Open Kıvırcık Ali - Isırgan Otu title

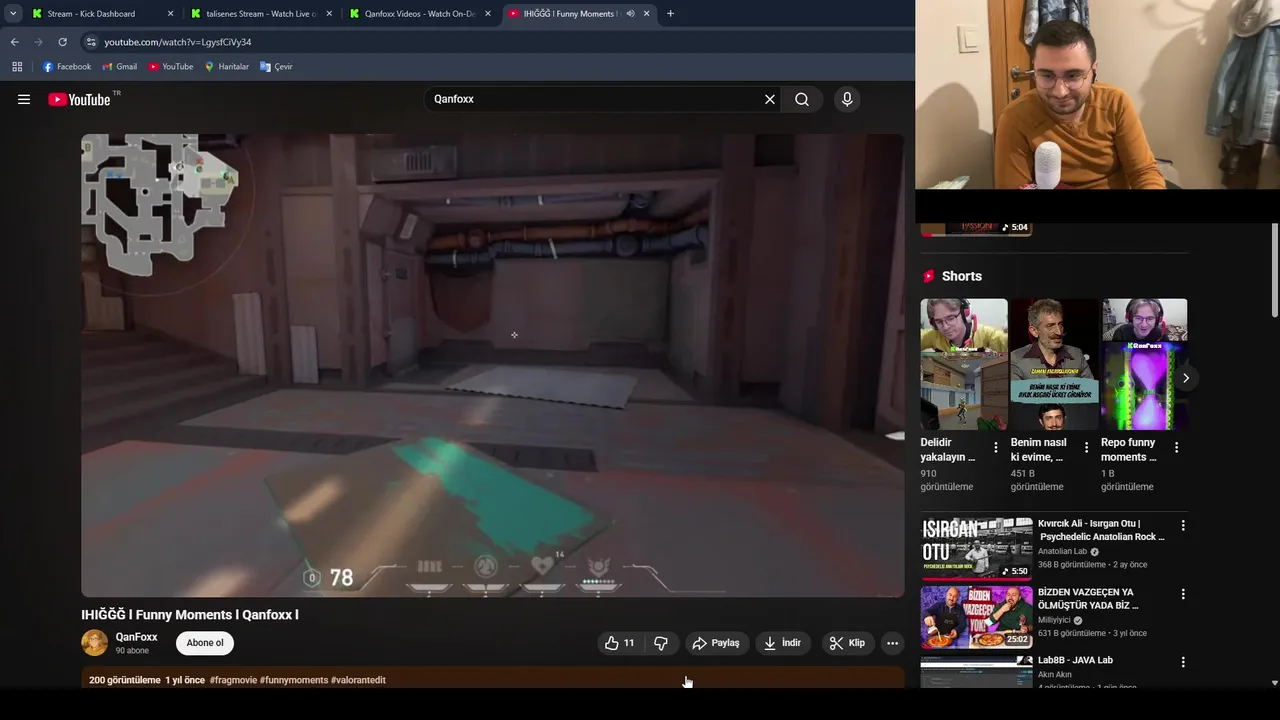[1101, 530]
